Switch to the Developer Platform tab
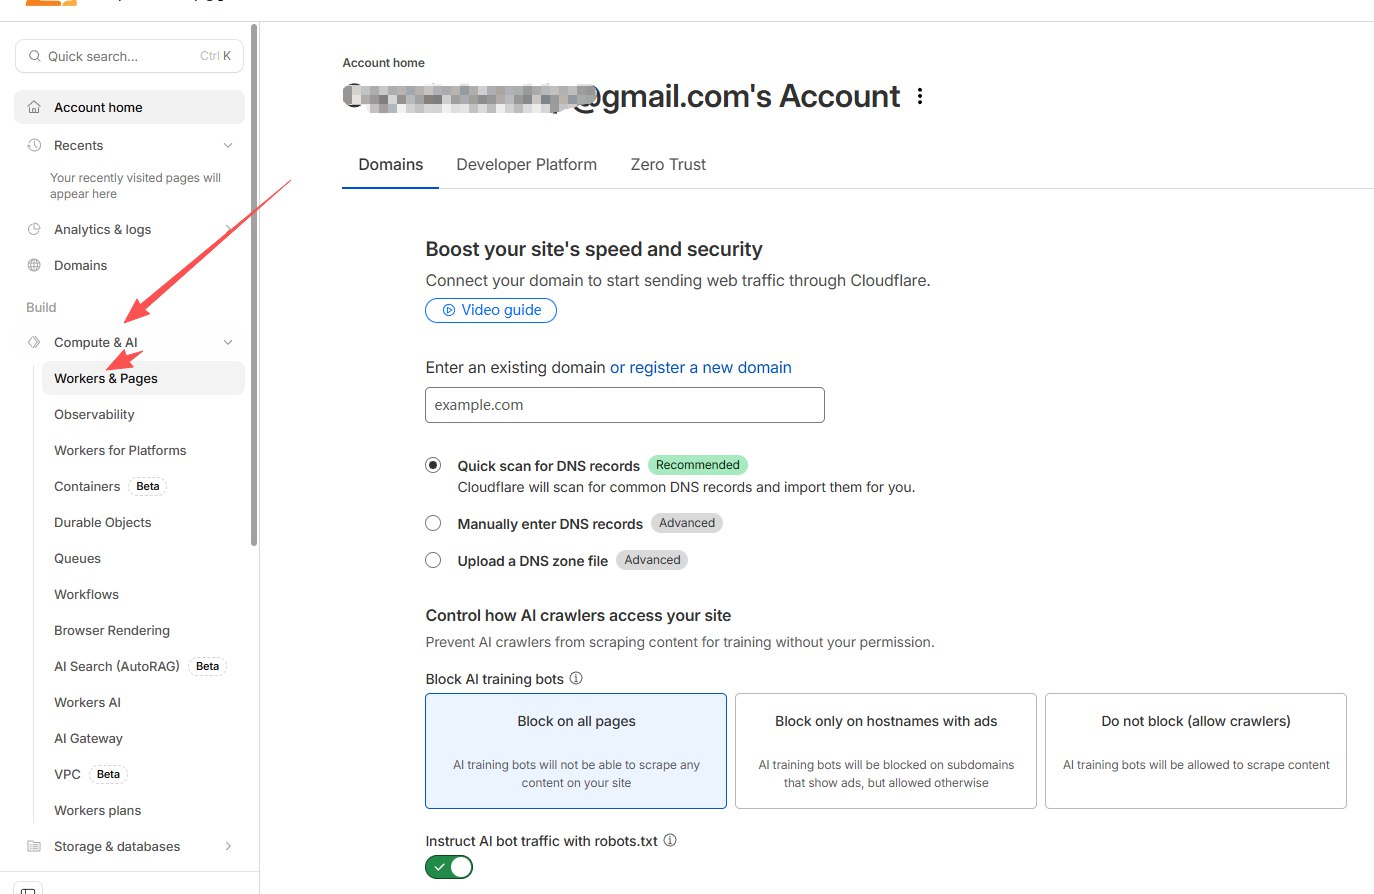The image size is (1374, 894). click(526, 165)
